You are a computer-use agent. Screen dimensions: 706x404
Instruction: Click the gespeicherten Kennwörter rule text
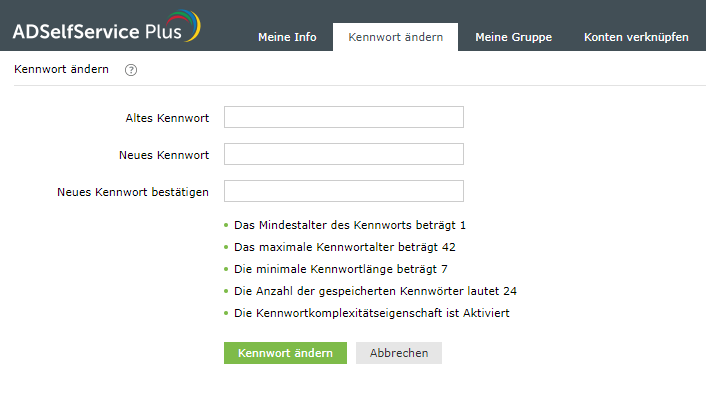pyautogui.click(x=375, y=291)
